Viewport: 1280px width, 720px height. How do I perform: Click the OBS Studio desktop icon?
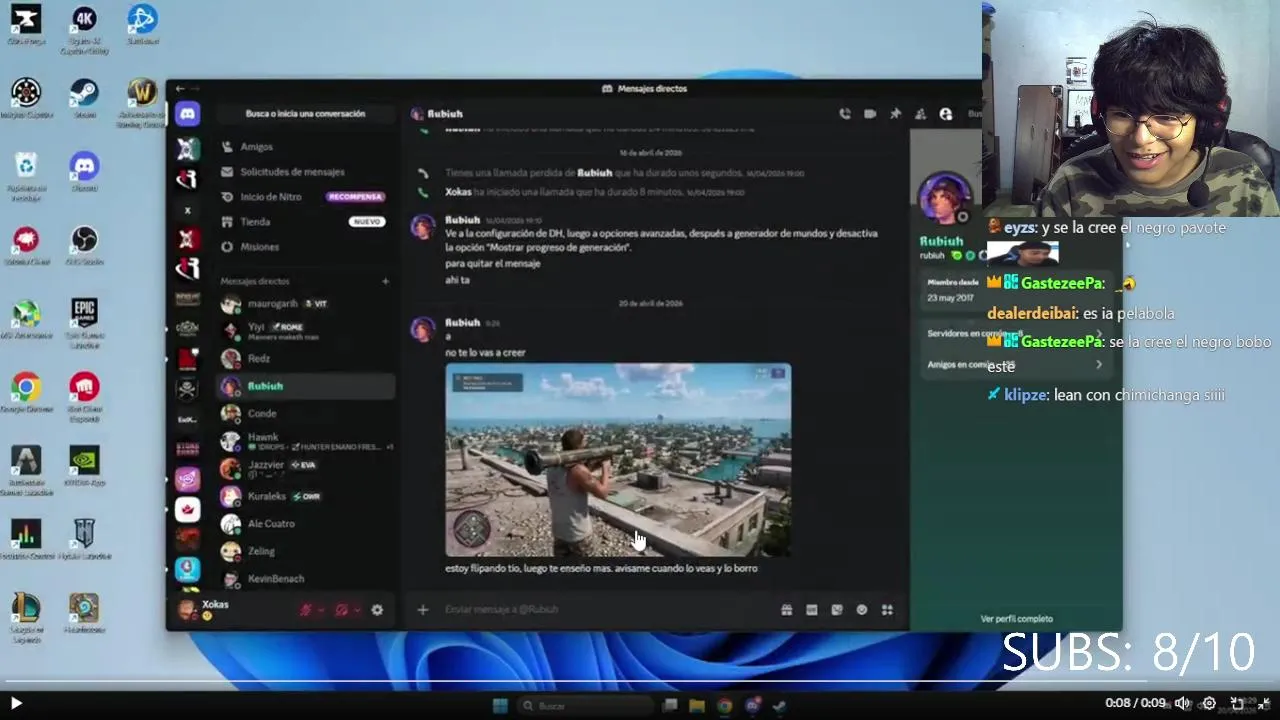[x=84, y=246]
